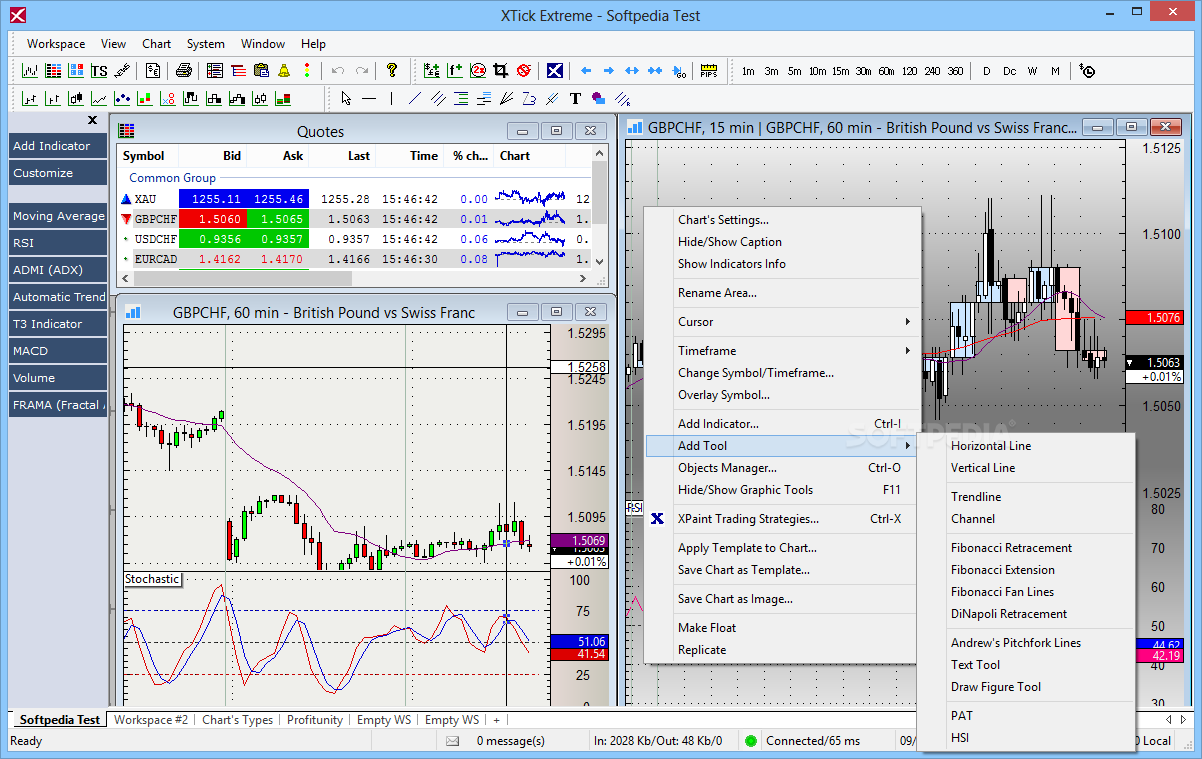The width and height of the screenshot is (1202, 759).
Task: Open the Workspace menu
Action: [56, 44]
